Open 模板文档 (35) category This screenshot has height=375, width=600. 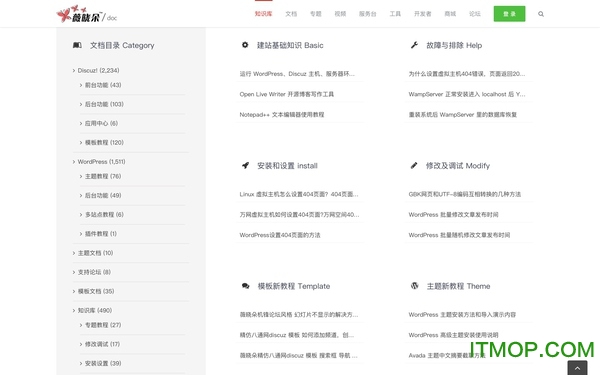96,291
